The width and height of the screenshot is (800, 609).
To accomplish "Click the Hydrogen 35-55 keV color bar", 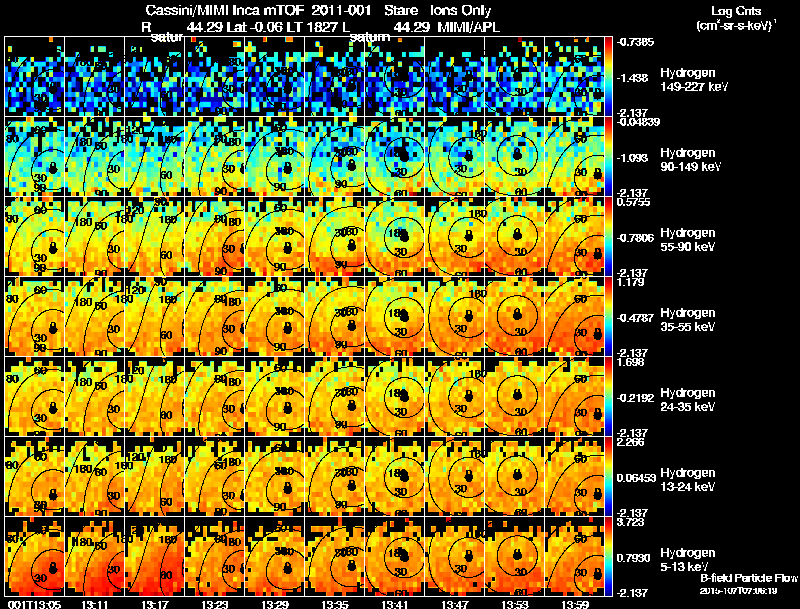I will click(x=608, y=317).
